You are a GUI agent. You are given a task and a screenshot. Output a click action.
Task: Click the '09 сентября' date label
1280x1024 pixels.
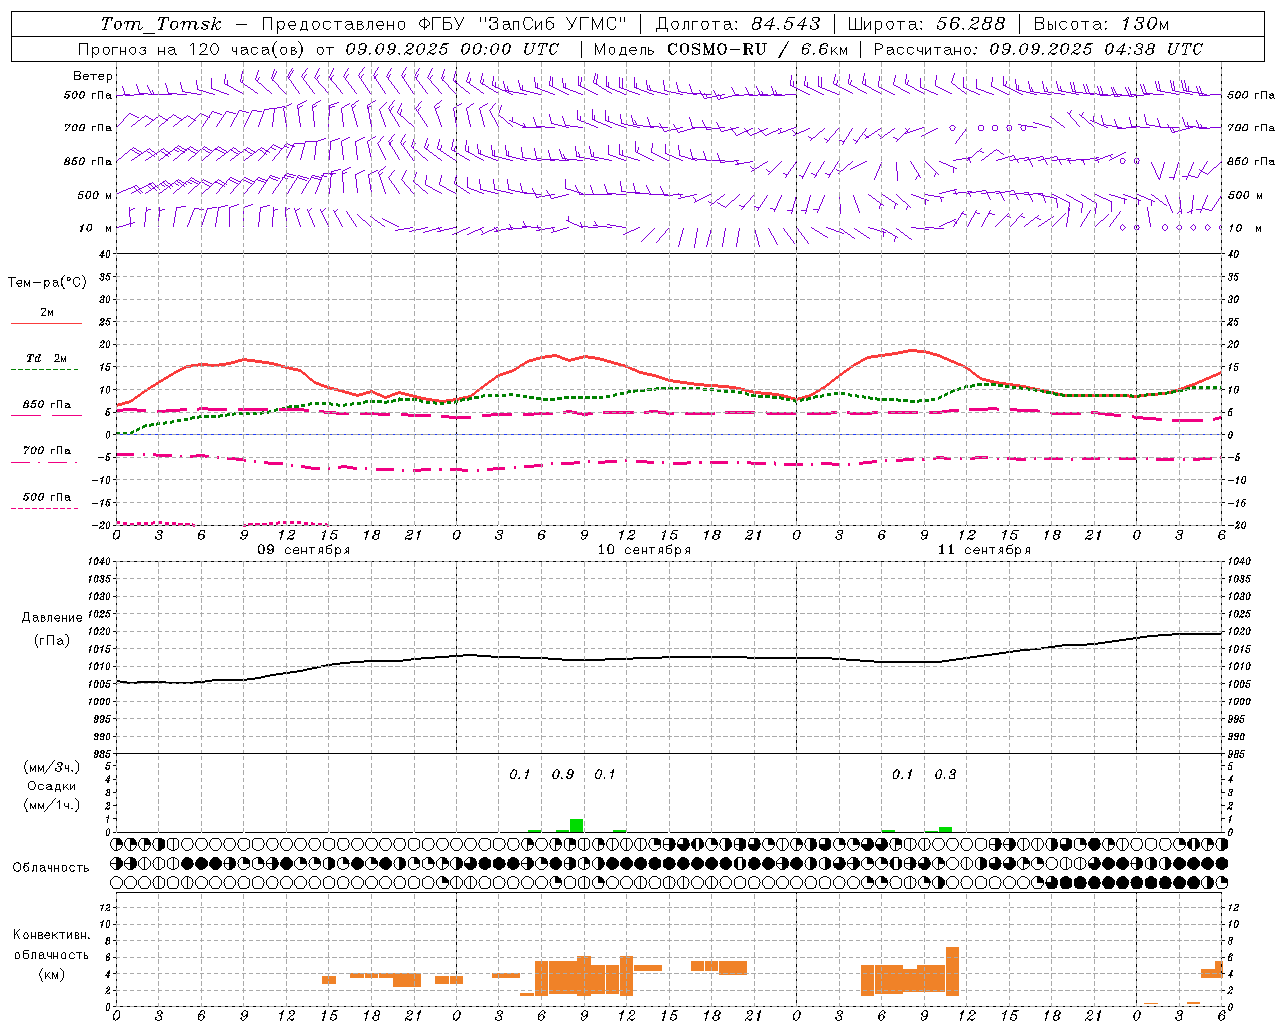pyautogui.click(x=304, y=550)
